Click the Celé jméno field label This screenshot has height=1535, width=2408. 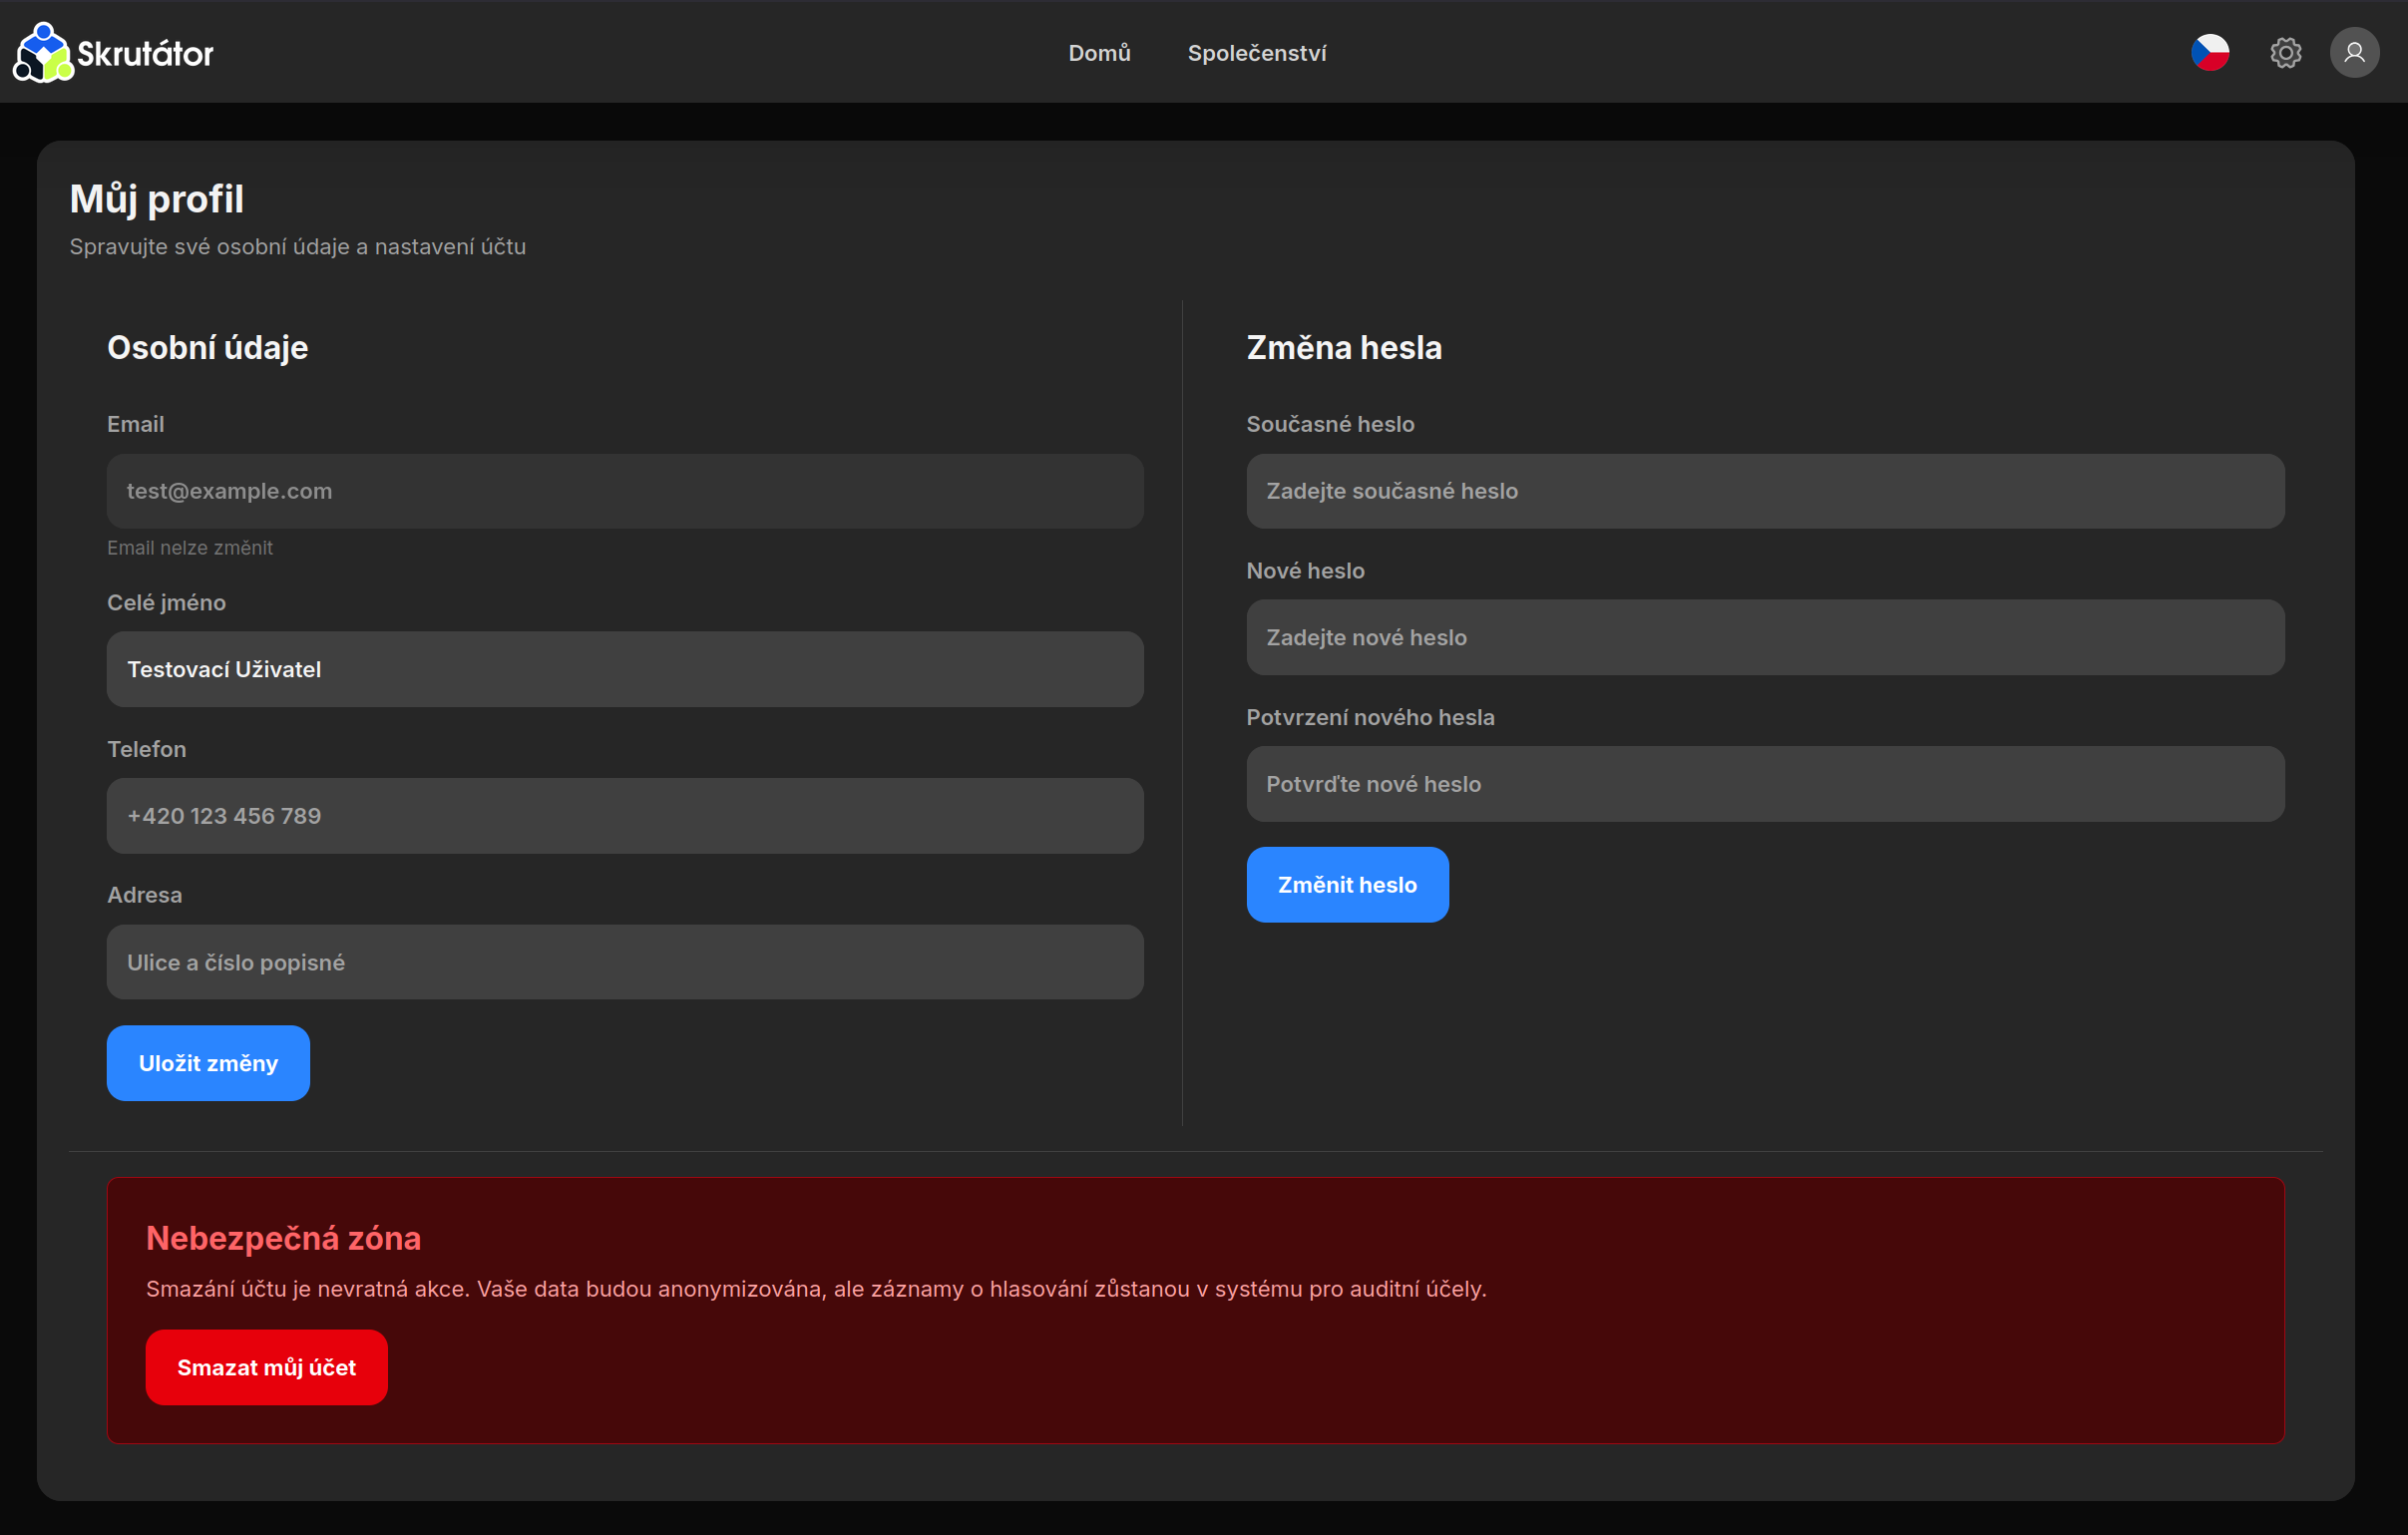[x=166, y=603]
